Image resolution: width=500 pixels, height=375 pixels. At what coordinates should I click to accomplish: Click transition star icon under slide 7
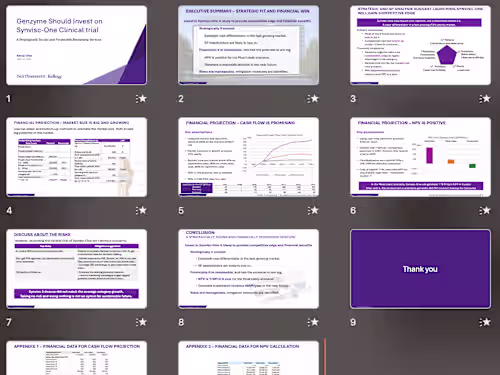click(141, 322)
